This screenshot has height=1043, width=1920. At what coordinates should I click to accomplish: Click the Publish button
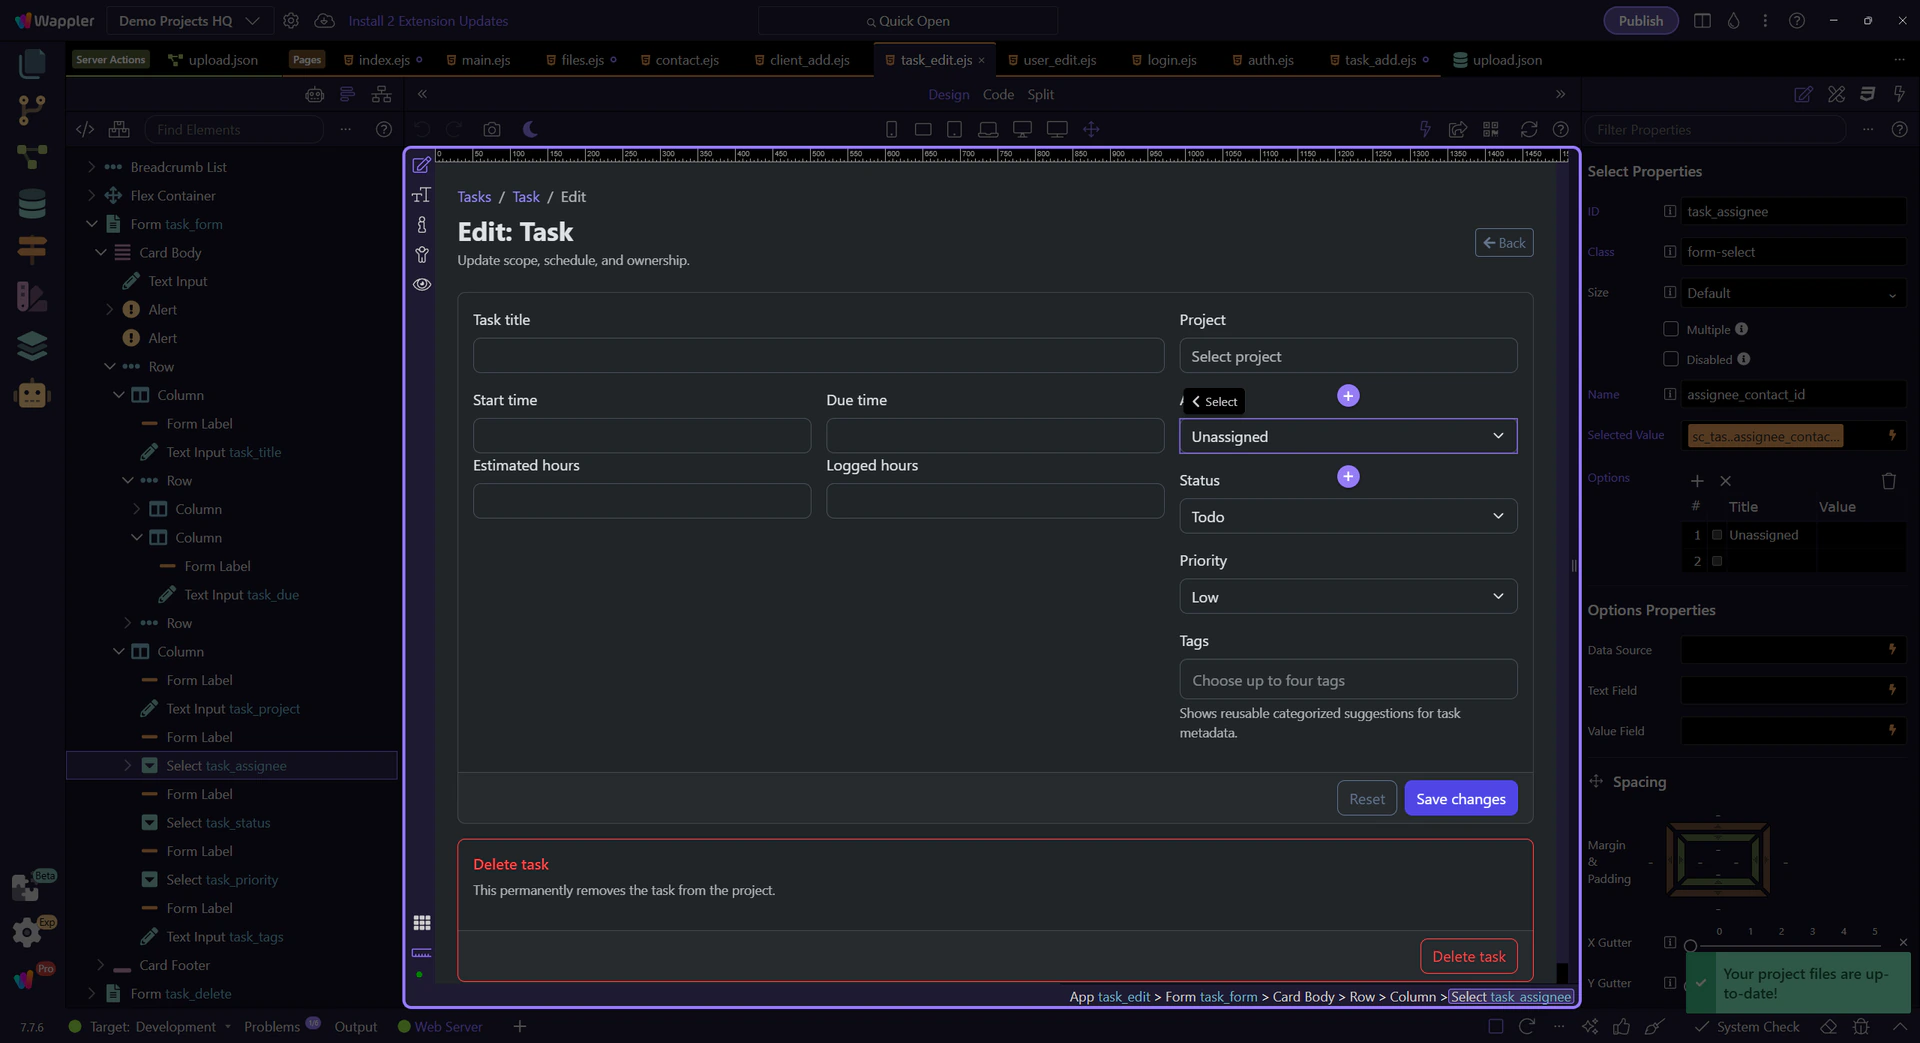click(x=1640, y=21)
